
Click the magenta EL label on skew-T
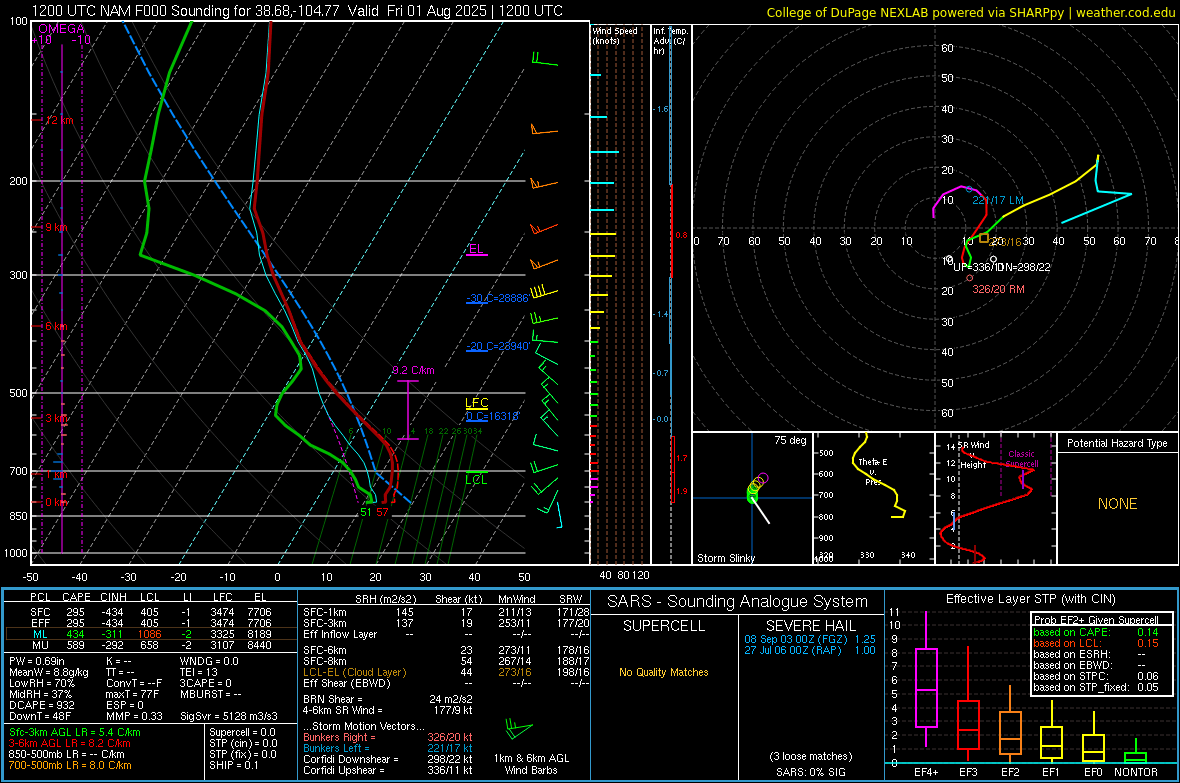pos(476,249)
